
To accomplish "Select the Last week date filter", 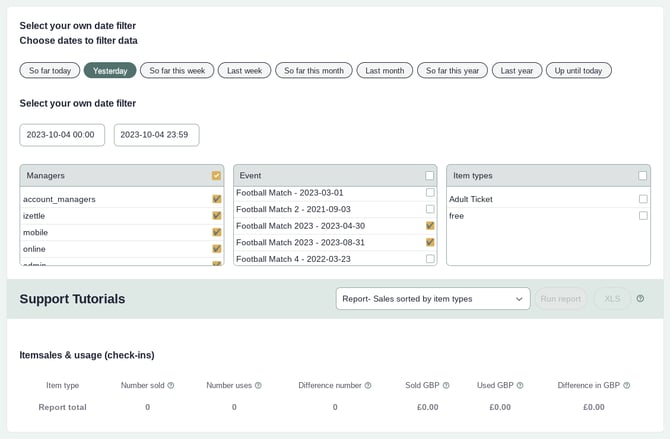I will (244, 70).
